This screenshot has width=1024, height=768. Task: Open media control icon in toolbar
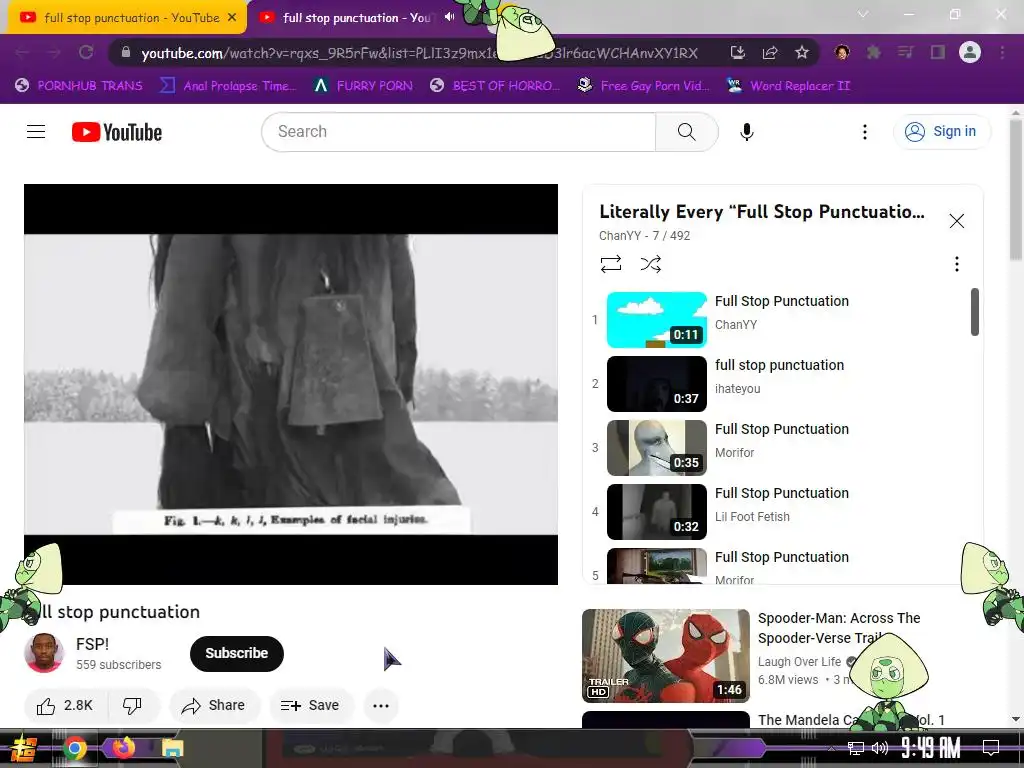click(x=905, y=52)
